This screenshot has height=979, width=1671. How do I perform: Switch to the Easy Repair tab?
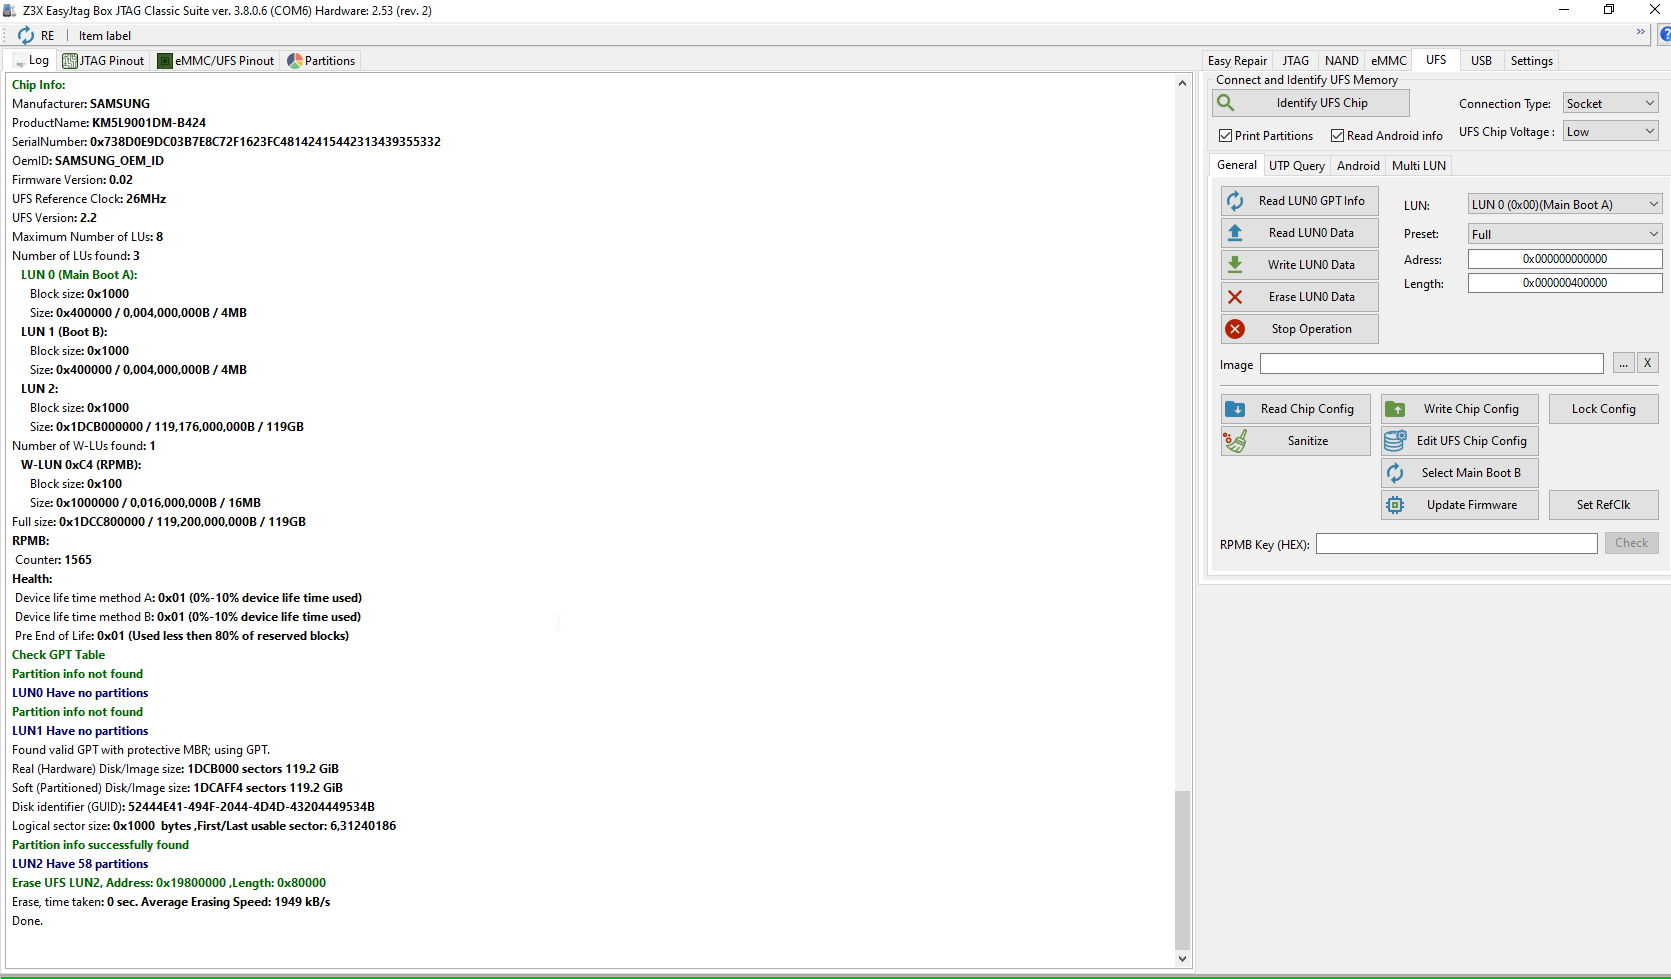[x=1237, y=61]
